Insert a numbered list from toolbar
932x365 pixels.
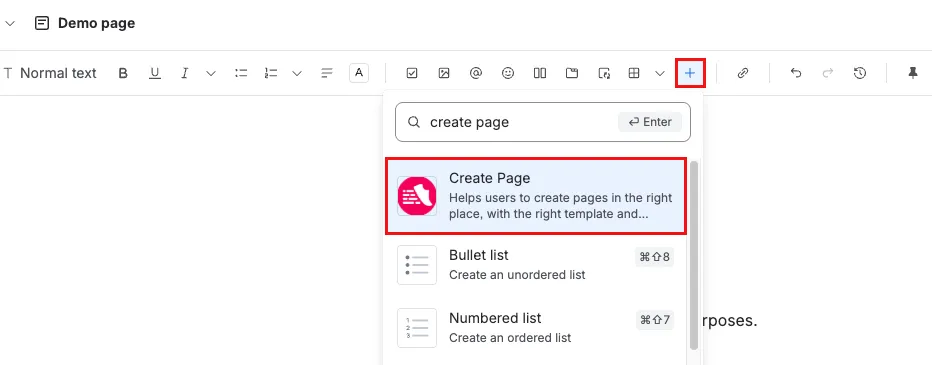click(x=271, y=73)
